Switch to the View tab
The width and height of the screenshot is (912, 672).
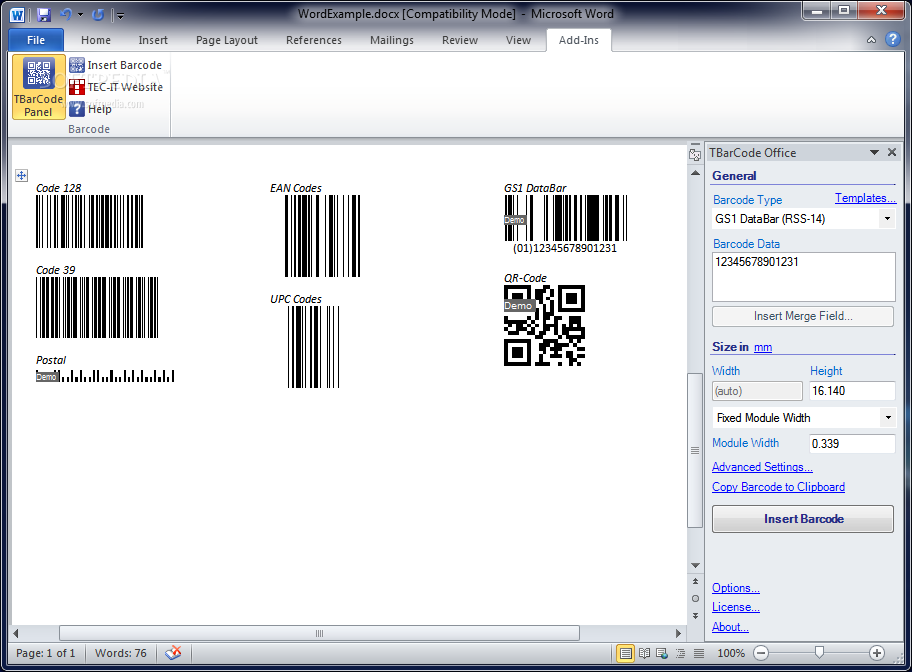[x=518, y=40]
